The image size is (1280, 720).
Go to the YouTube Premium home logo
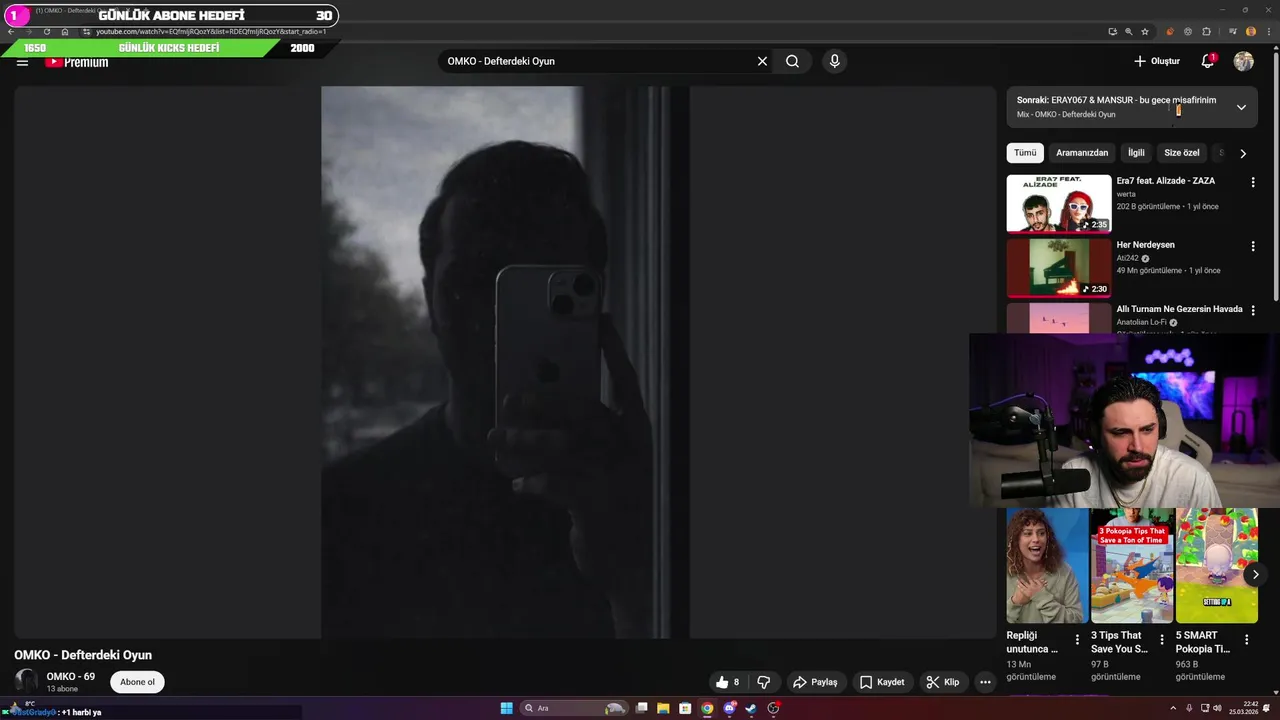coord(76,62)
